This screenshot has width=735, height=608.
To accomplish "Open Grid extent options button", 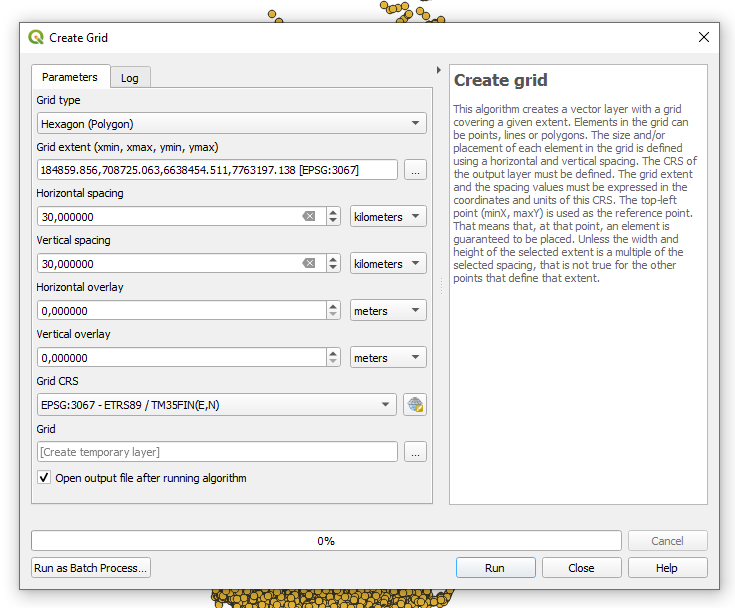I will 415,170.
